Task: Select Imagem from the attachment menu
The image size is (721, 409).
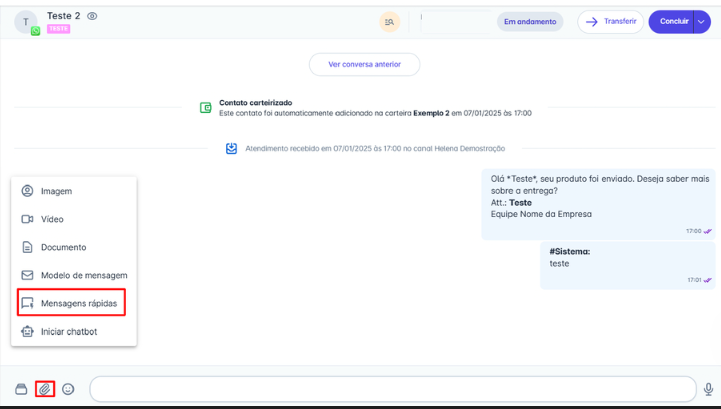Action: tap(56, 191)
